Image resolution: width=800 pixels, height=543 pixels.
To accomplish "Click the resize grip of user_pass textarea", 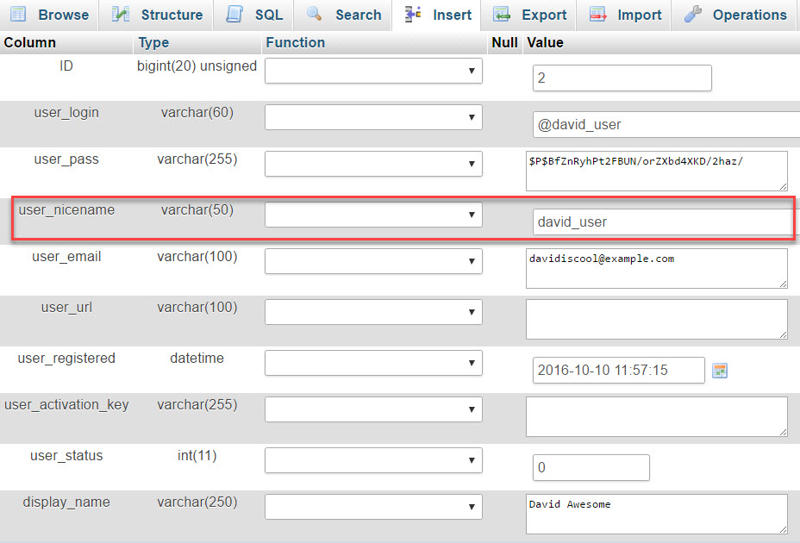I will coord(783,186).
